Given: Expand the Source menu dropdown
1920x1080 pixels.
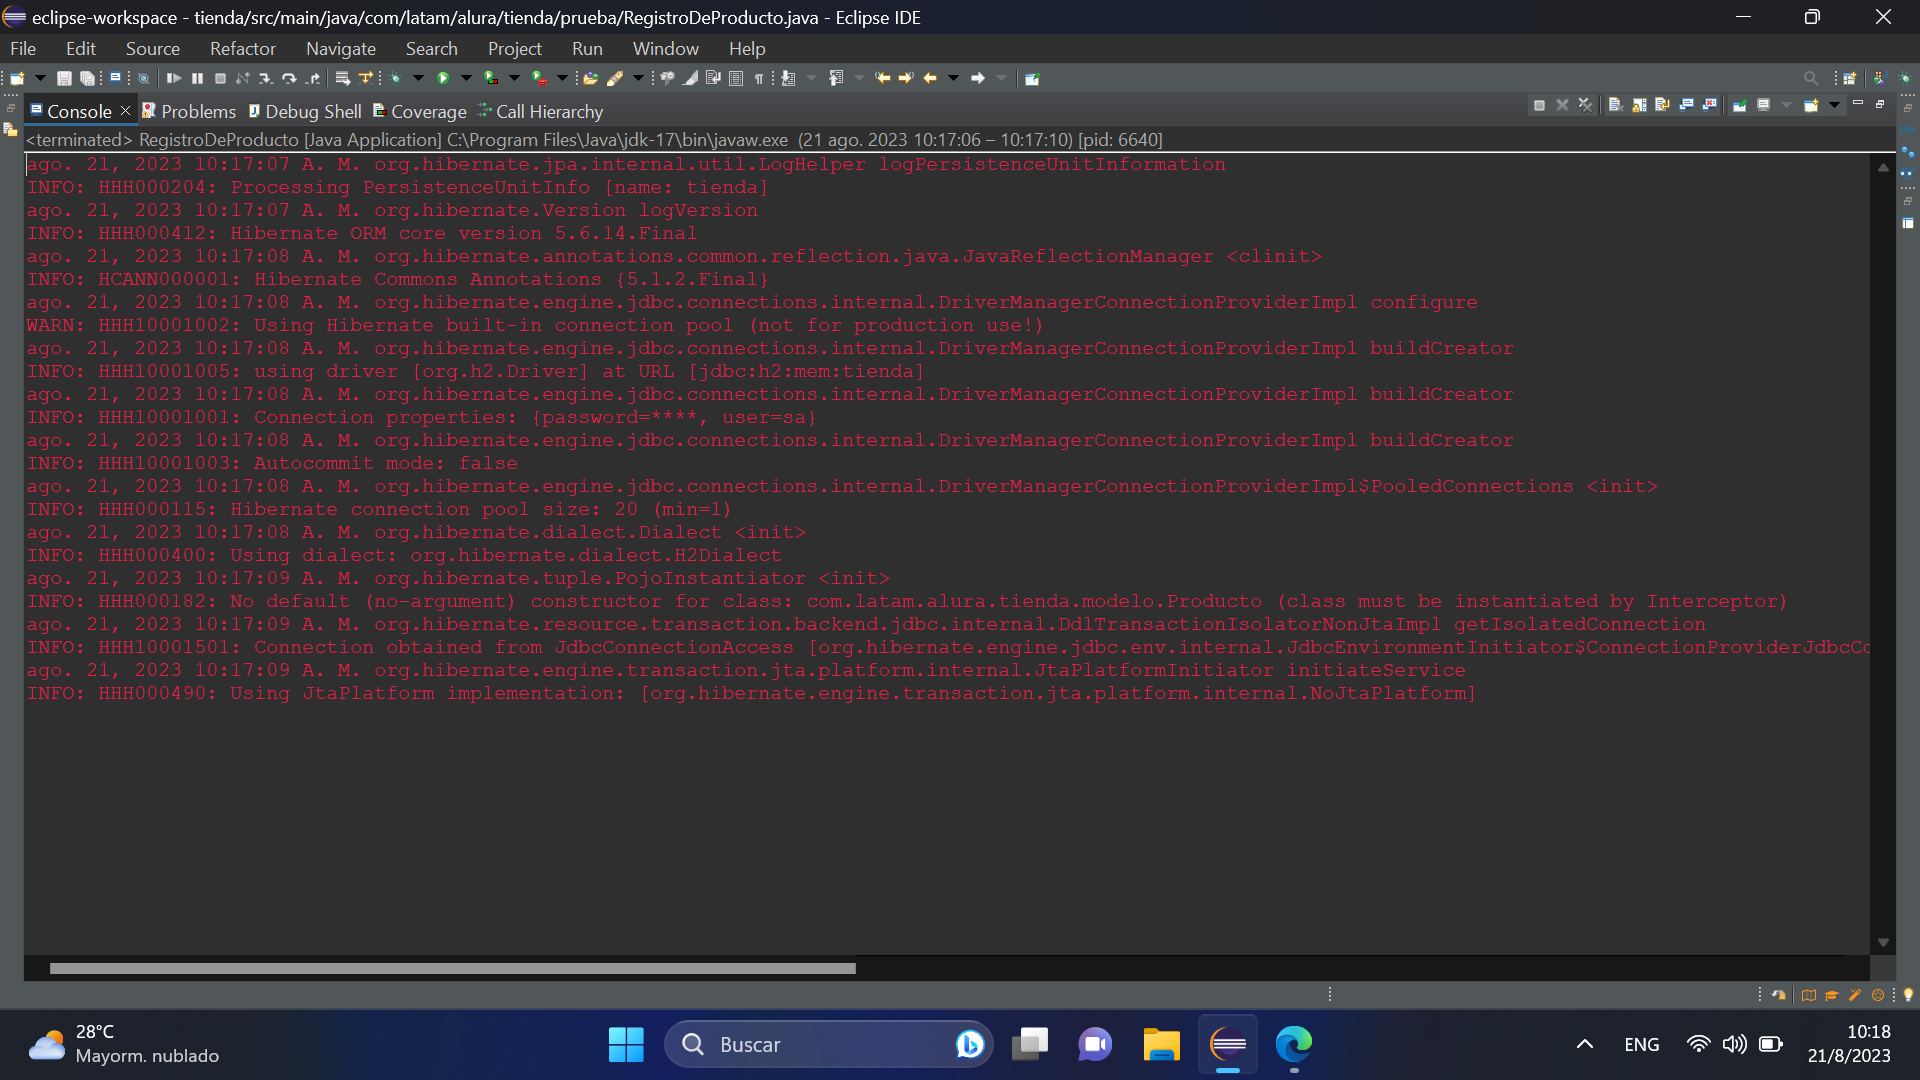Looking at the screenshot, I should coord(149,49).
